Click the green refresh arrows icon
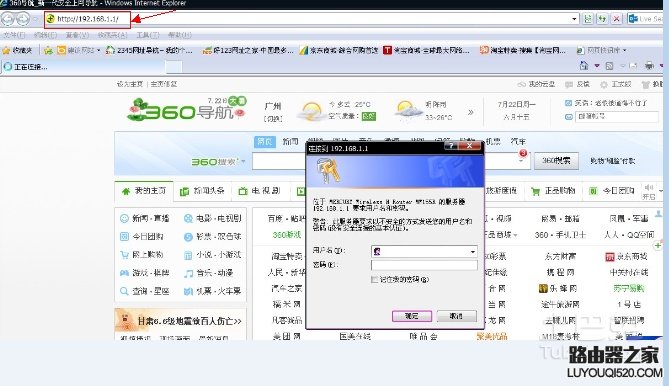The image size is (669, 386). (602, 19)
